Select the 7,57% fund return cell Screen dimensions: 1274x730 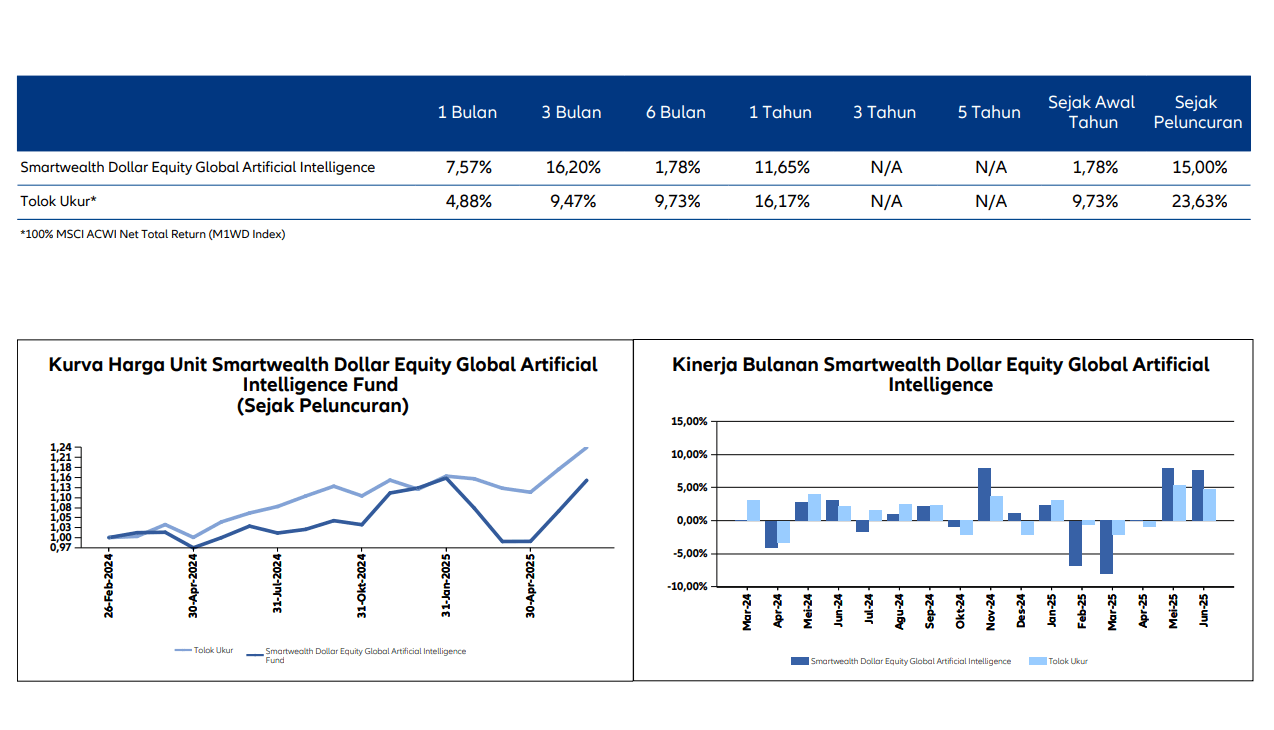(x=468, y=168)
